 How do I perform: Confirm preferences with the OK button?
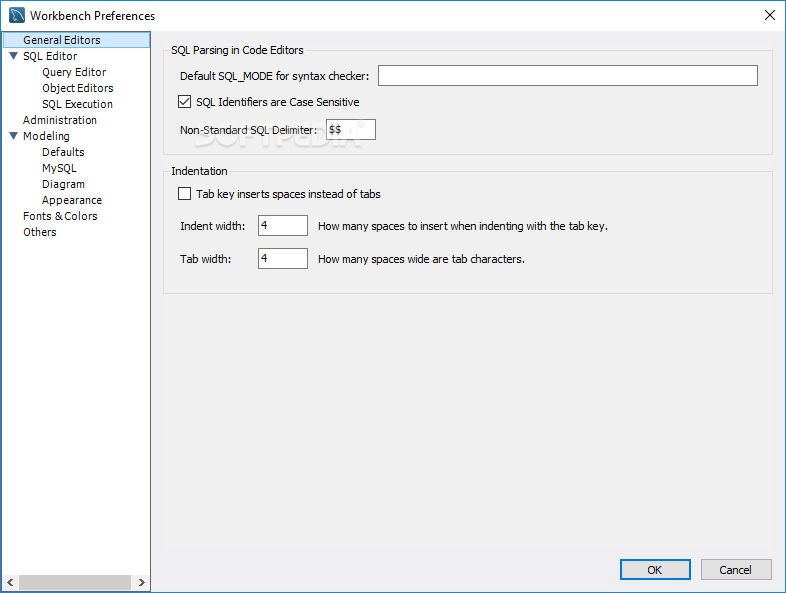click(655, 569)
